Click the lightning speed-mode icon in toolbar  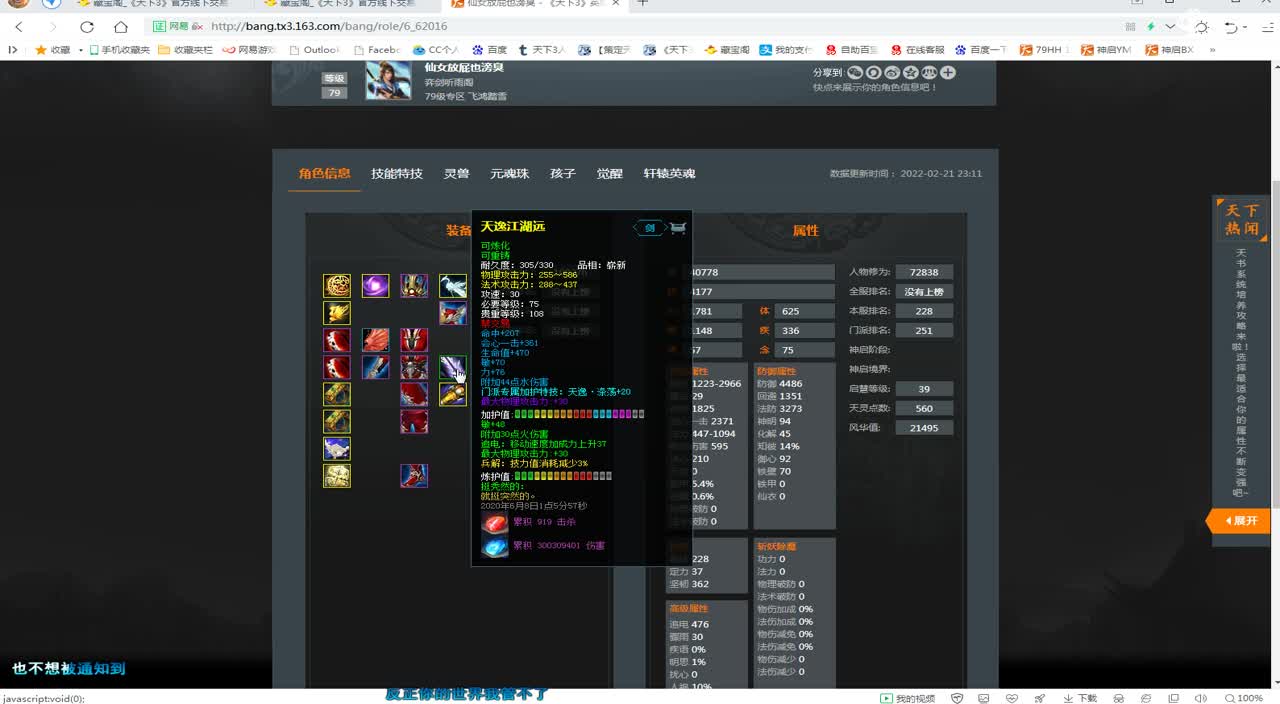point(1152,27)
